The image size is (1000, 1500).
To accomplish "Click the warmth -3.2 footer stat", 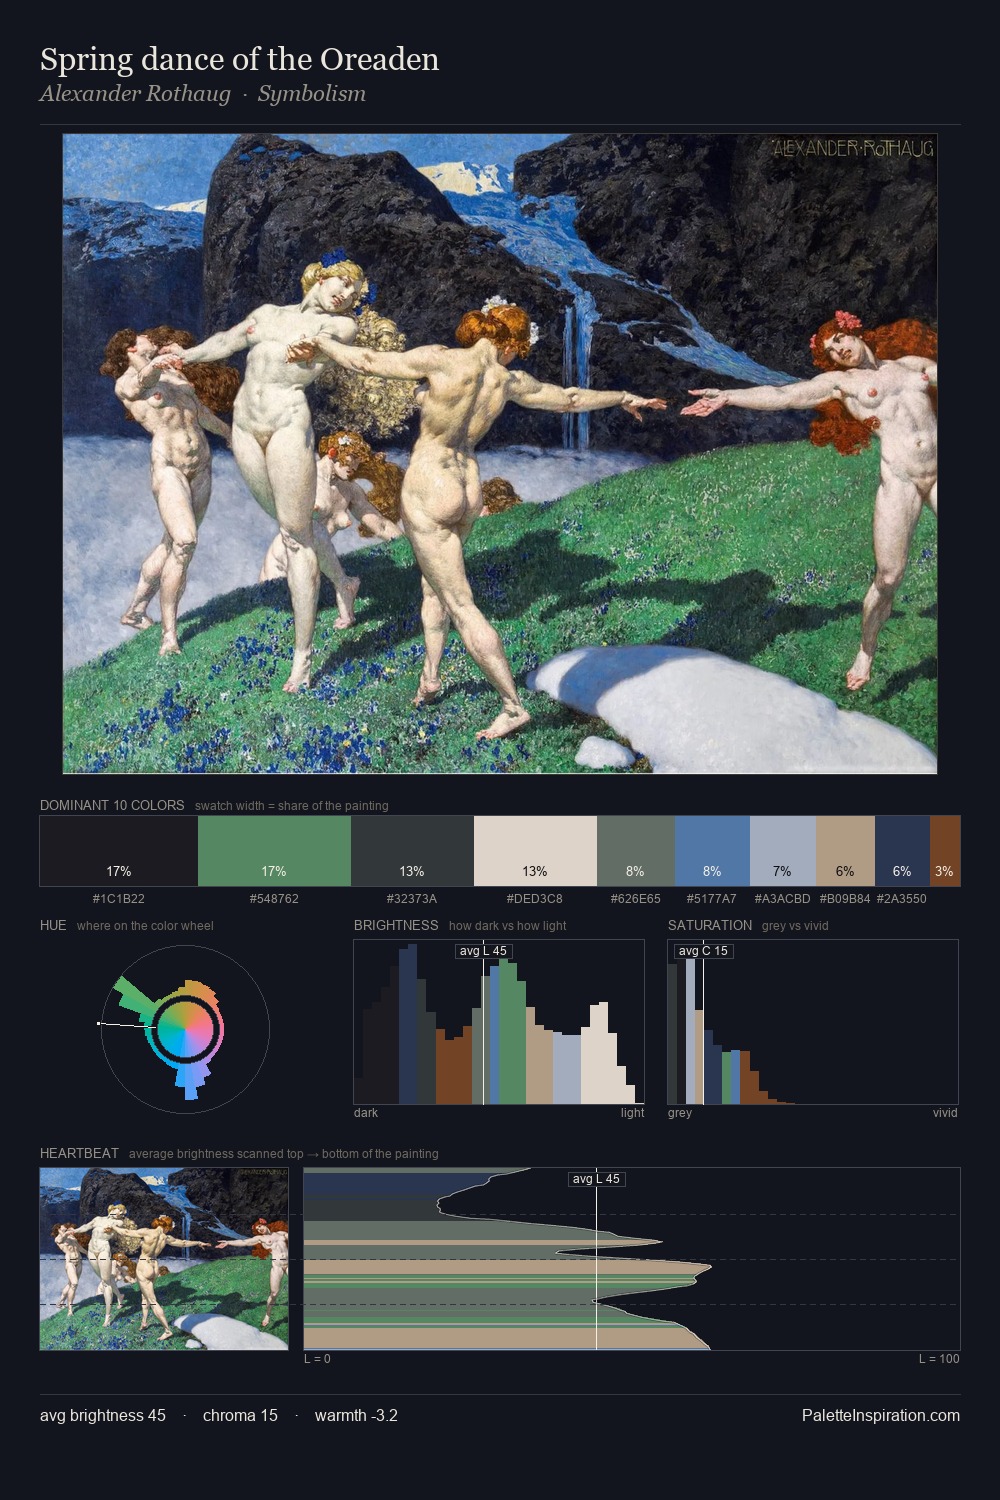I will coord(356,1415).
